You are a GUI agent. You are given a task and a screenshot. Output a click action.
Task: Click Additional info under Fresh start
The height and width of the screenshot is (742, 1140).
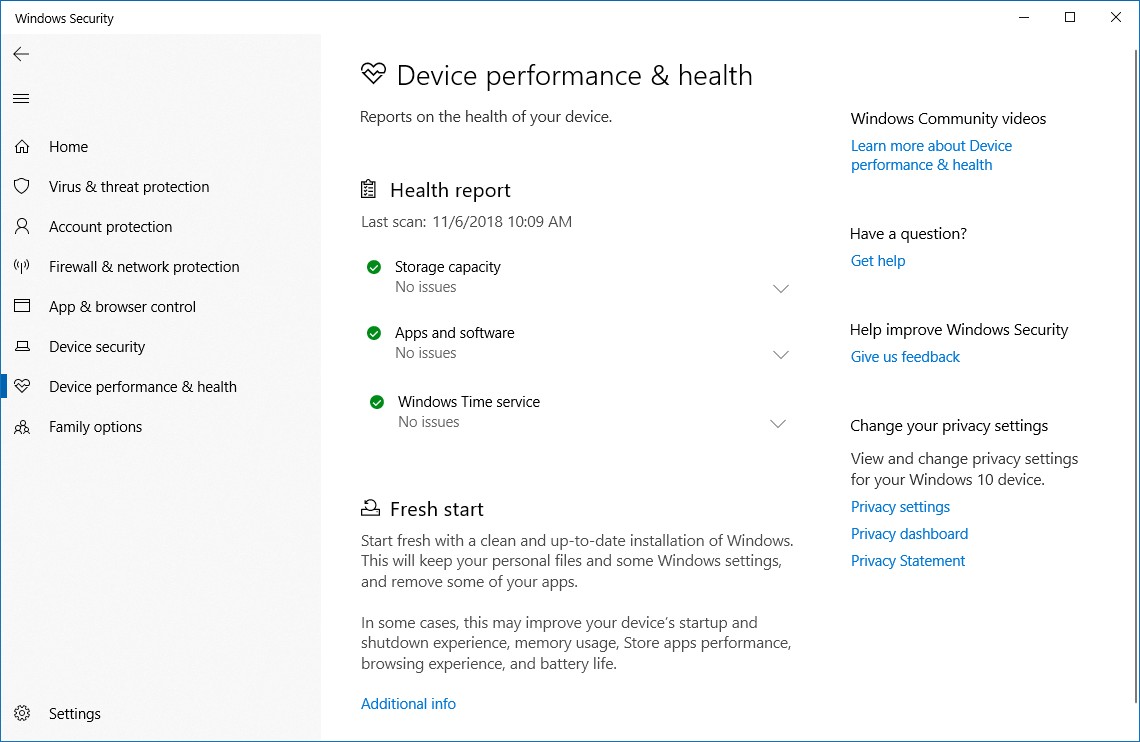pyautogui.click(x=408, y=703)
